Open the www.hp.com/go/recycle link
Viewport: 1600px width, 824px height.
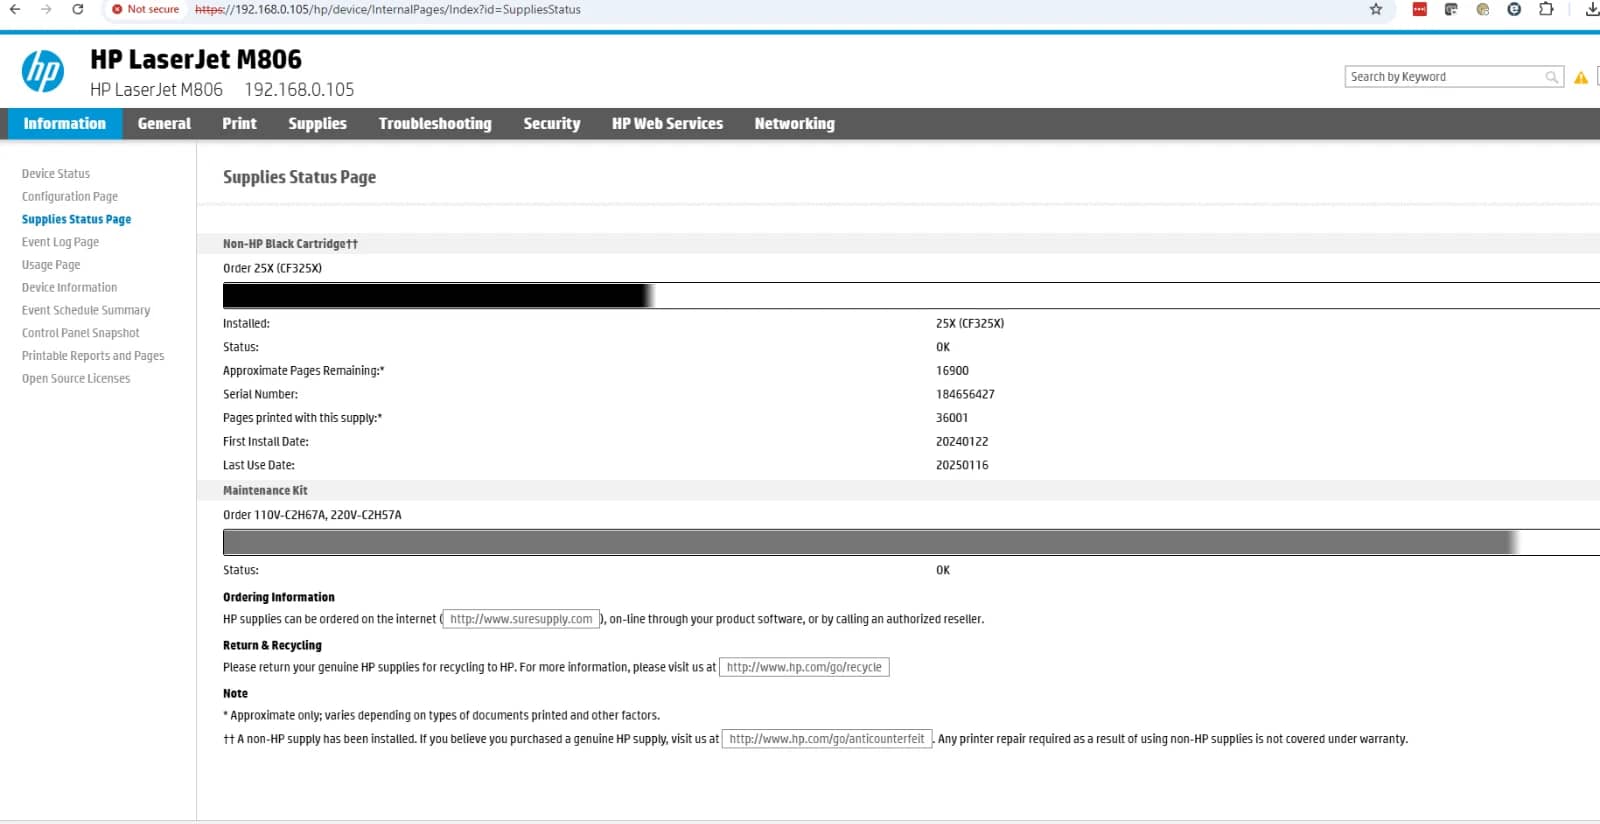[x=804, y=667]
